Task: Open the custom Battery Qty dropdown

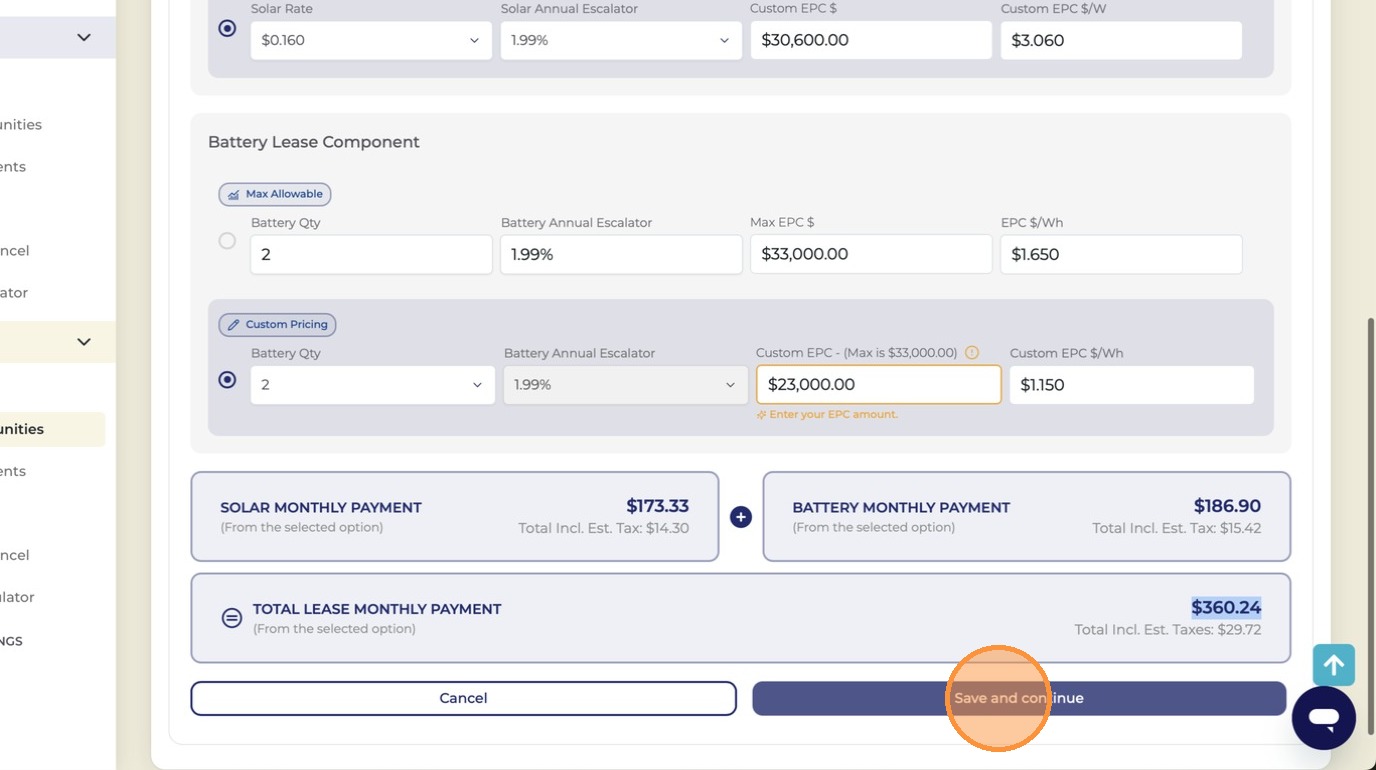Action: [x=373, y=385]
